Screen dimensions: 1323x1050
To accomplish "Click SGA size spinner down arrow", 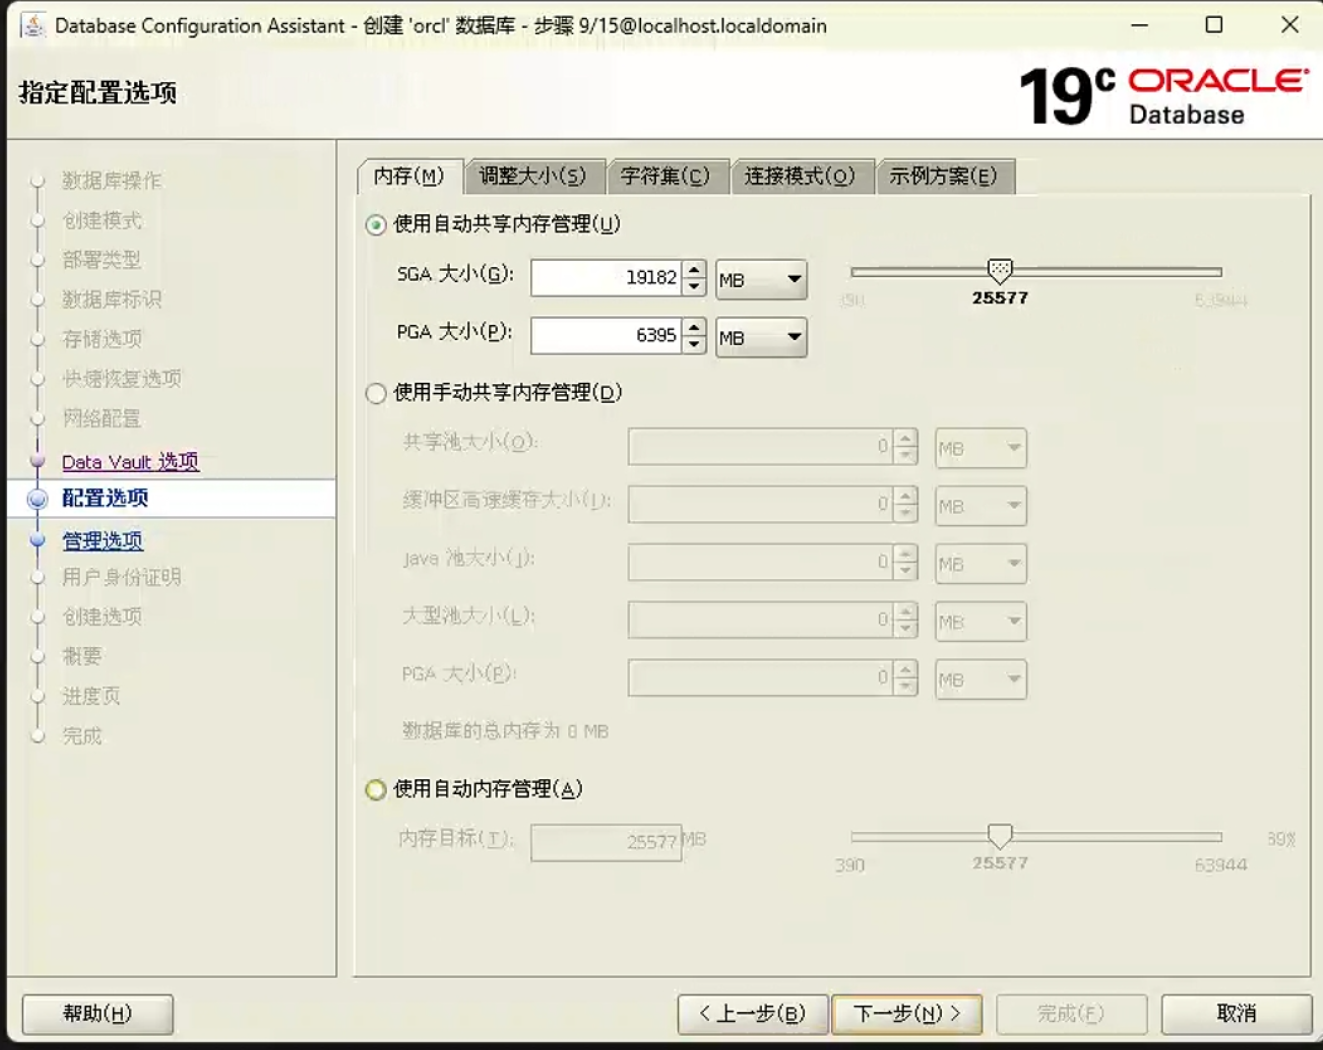I will point(695,286).
